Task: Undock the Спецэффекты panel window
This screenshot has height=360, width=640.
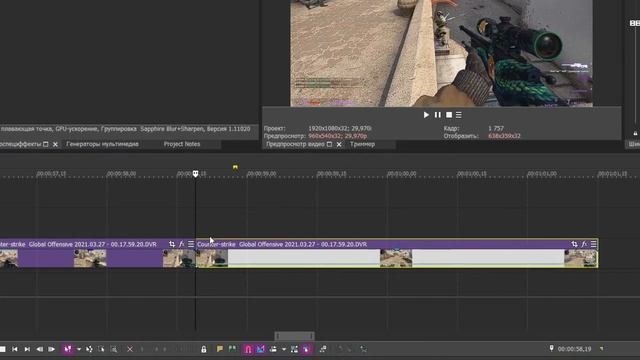Action: [x=46, y=144]
